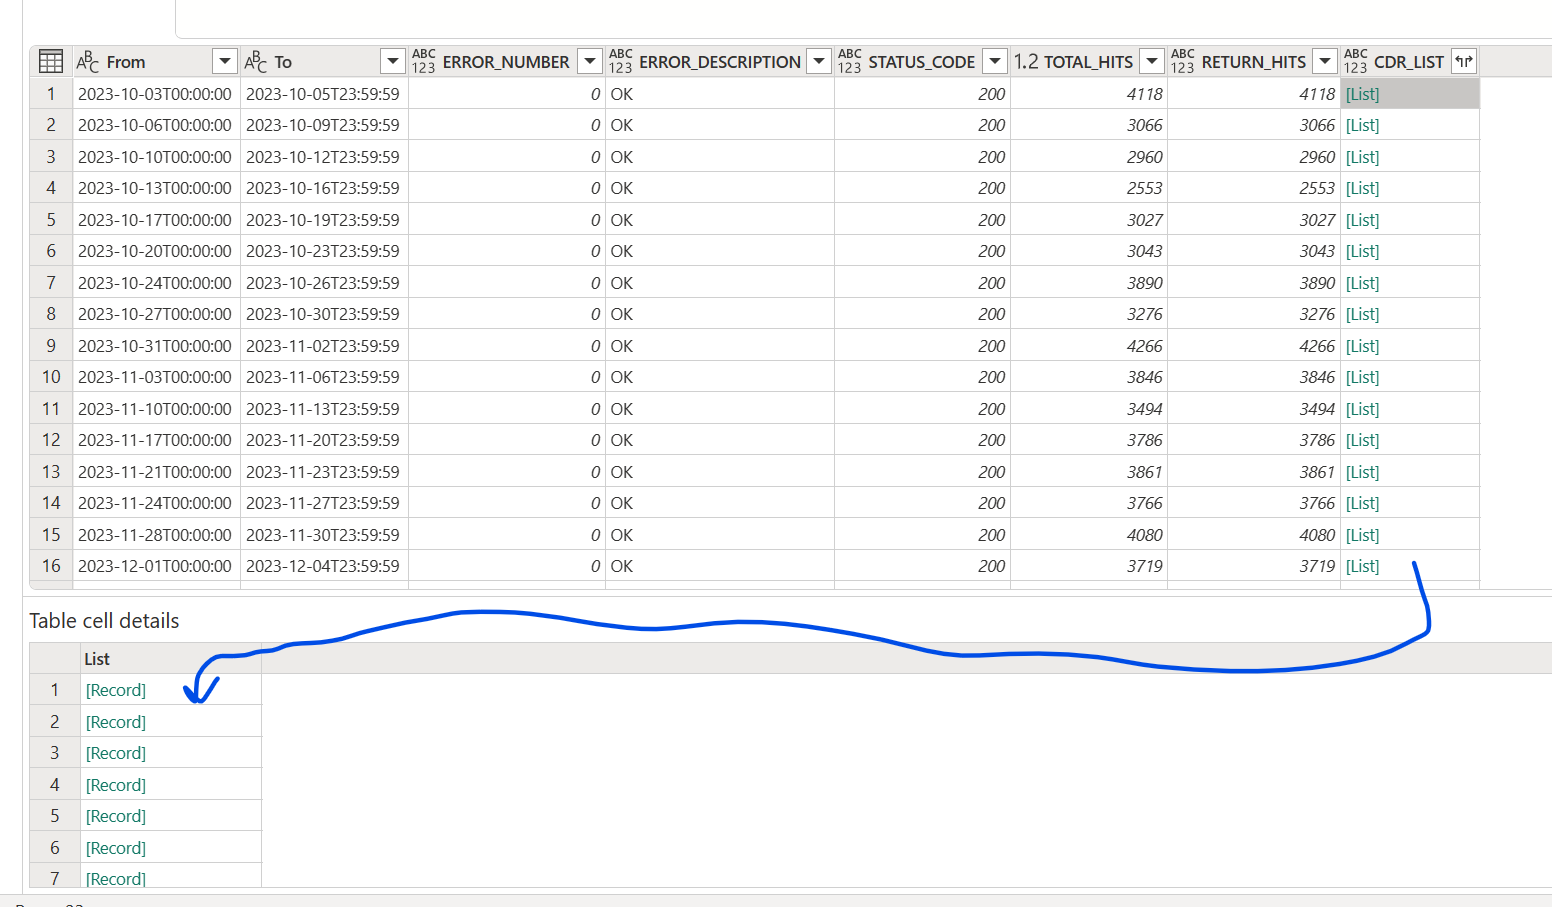Image resolution: width=1552 pixels, height=907 pixels.
Task: Change data type icon of ERROR_NUMBER column
Action: point(424,62)
